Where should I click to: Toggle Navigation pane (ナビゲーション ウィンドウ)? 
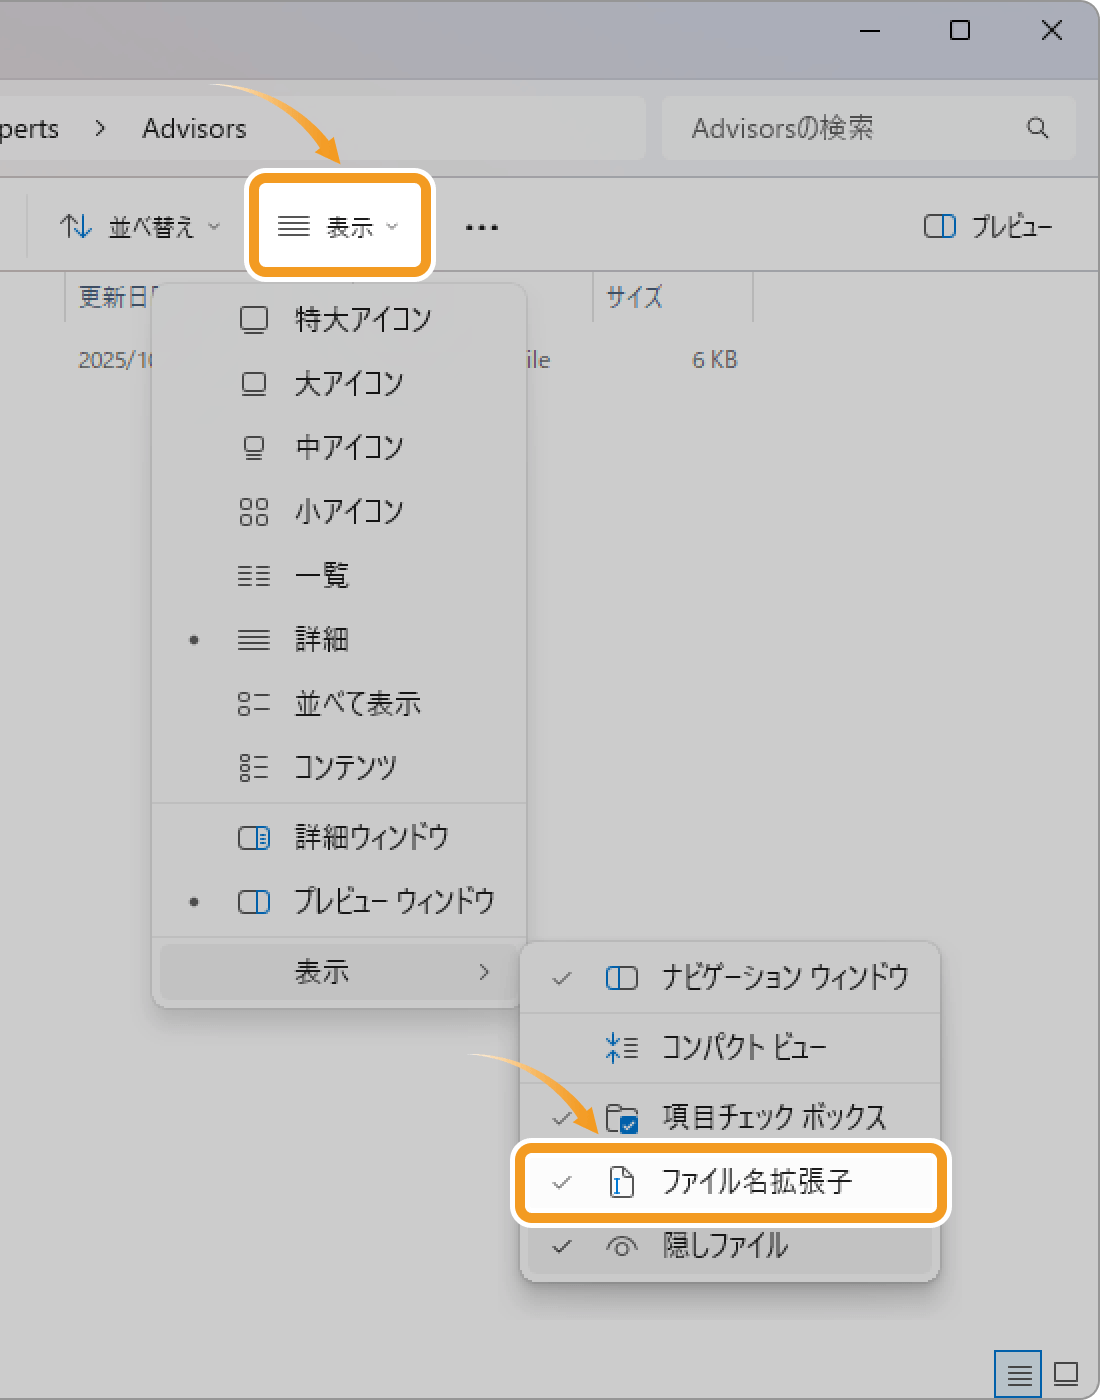pyautogui.click(x=784, y=977)
